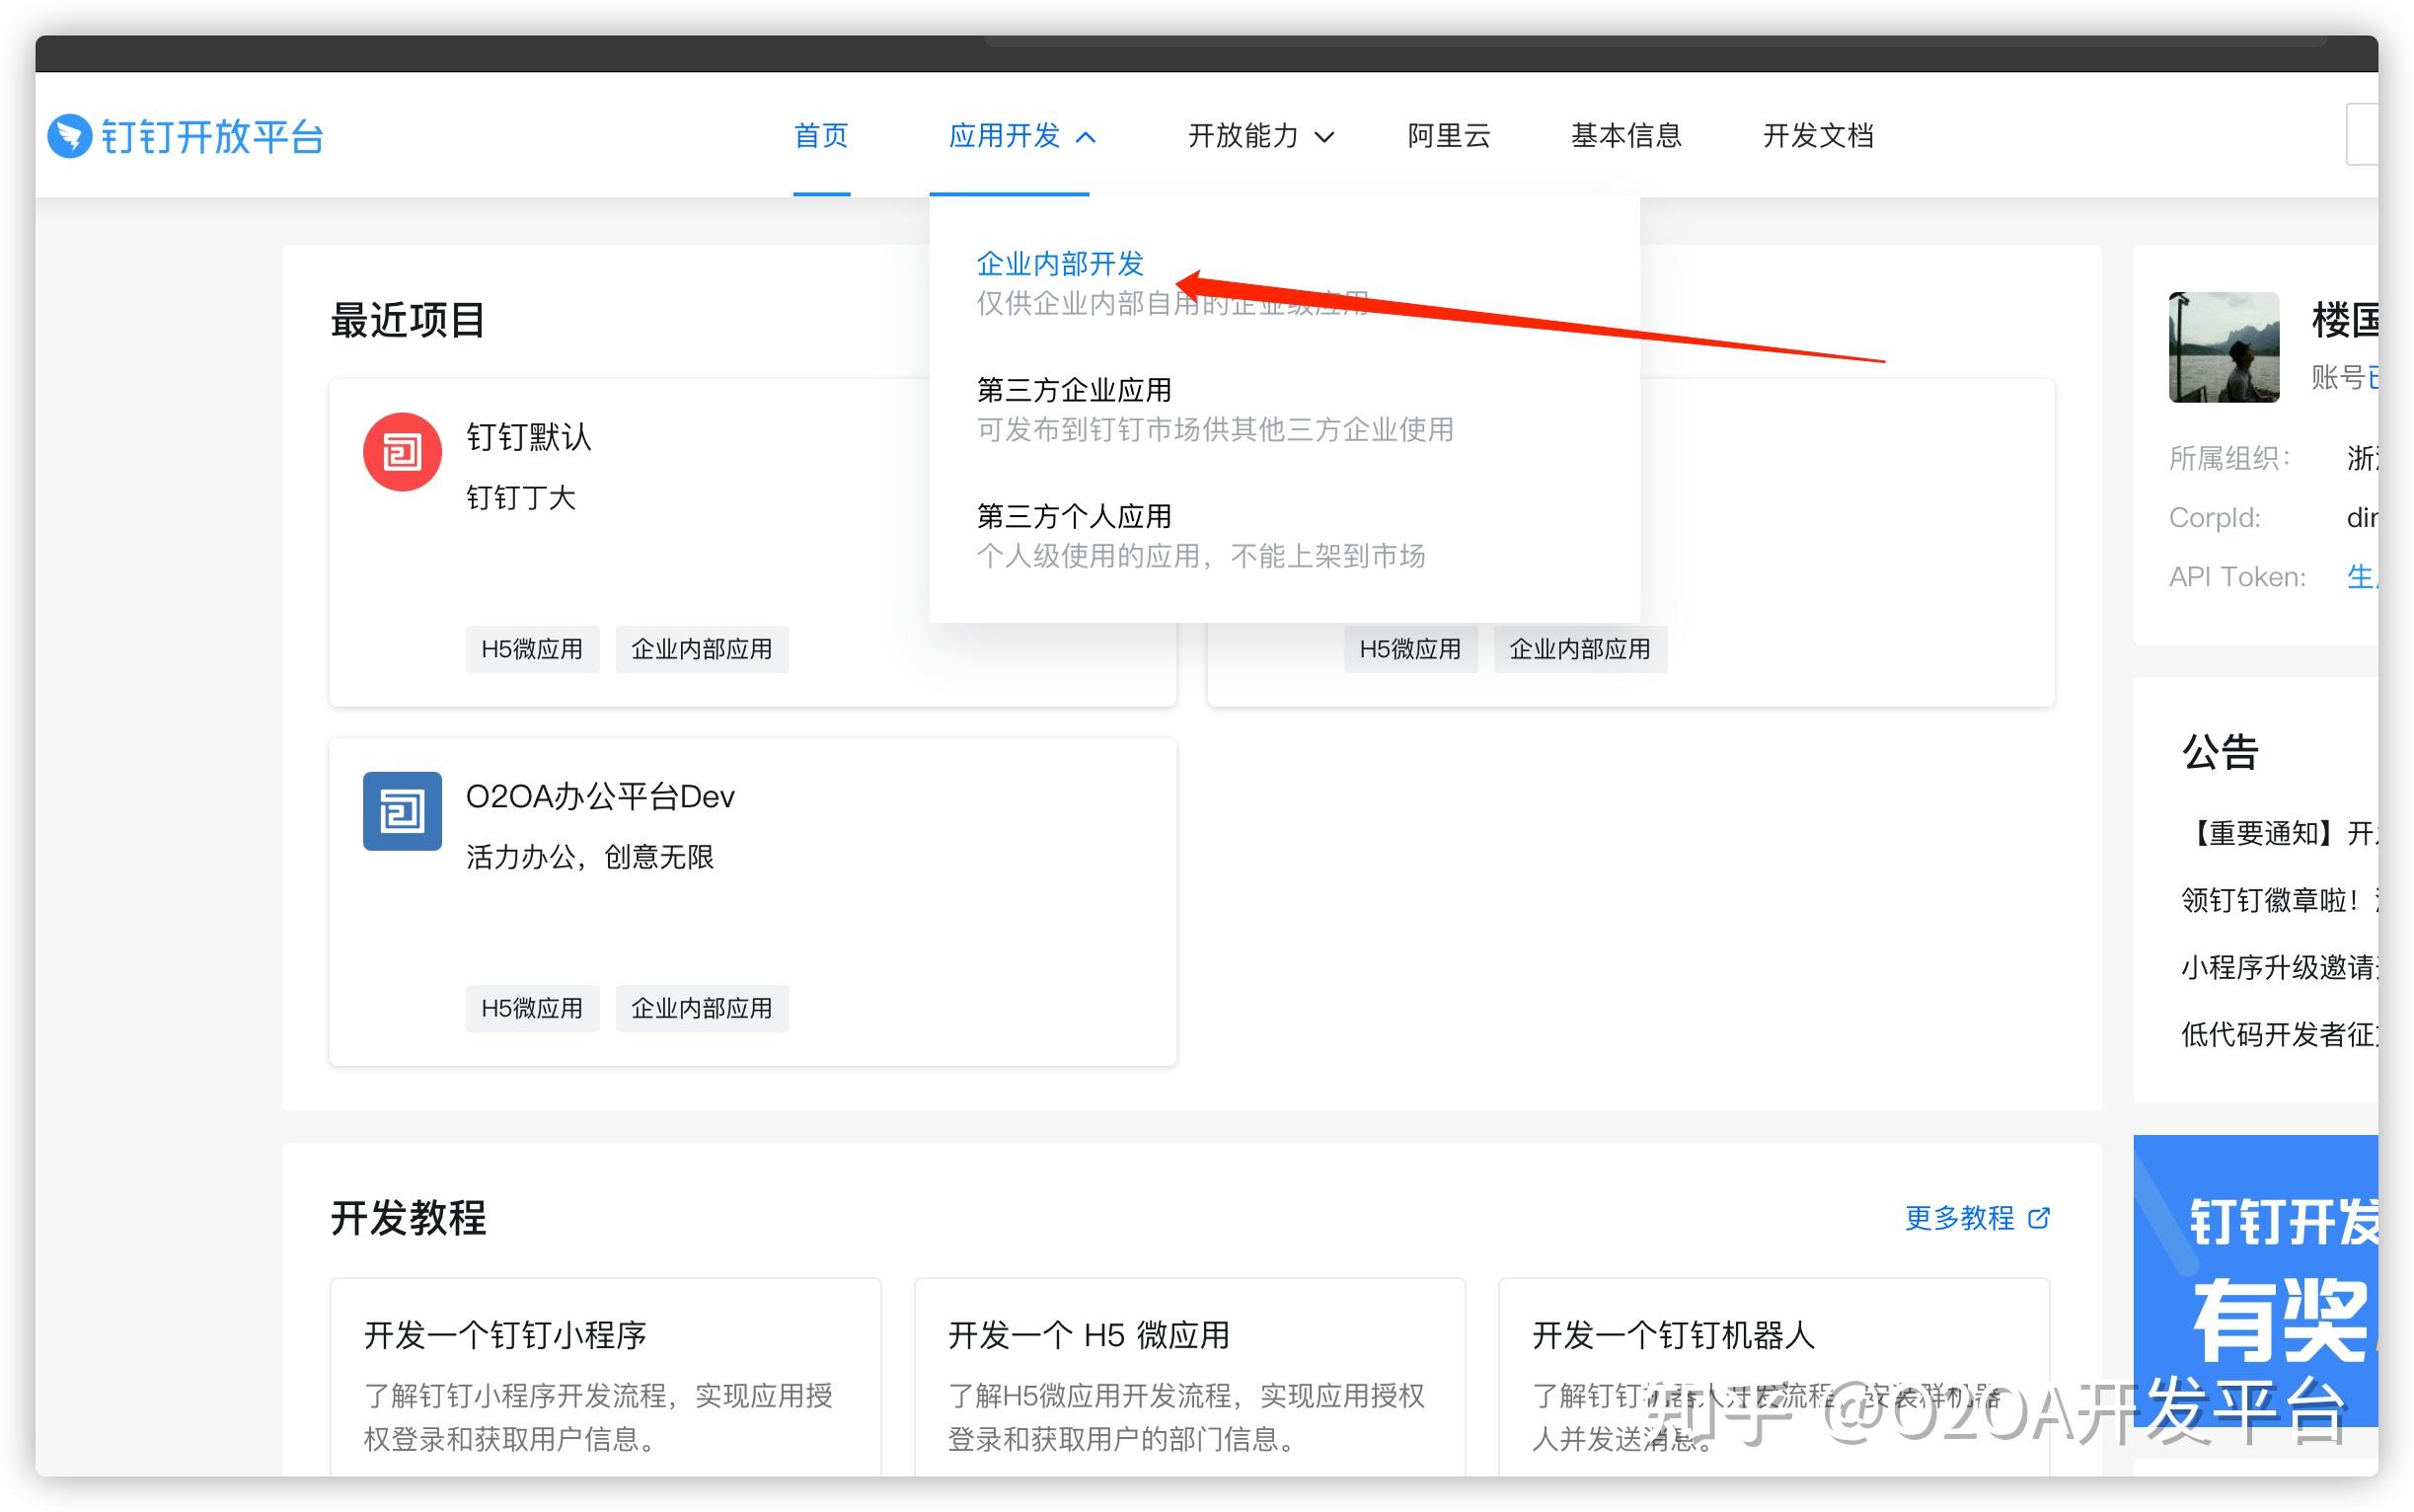
Task: Click the external-link icon beside 更多教程
Action: [2041, 1218]
